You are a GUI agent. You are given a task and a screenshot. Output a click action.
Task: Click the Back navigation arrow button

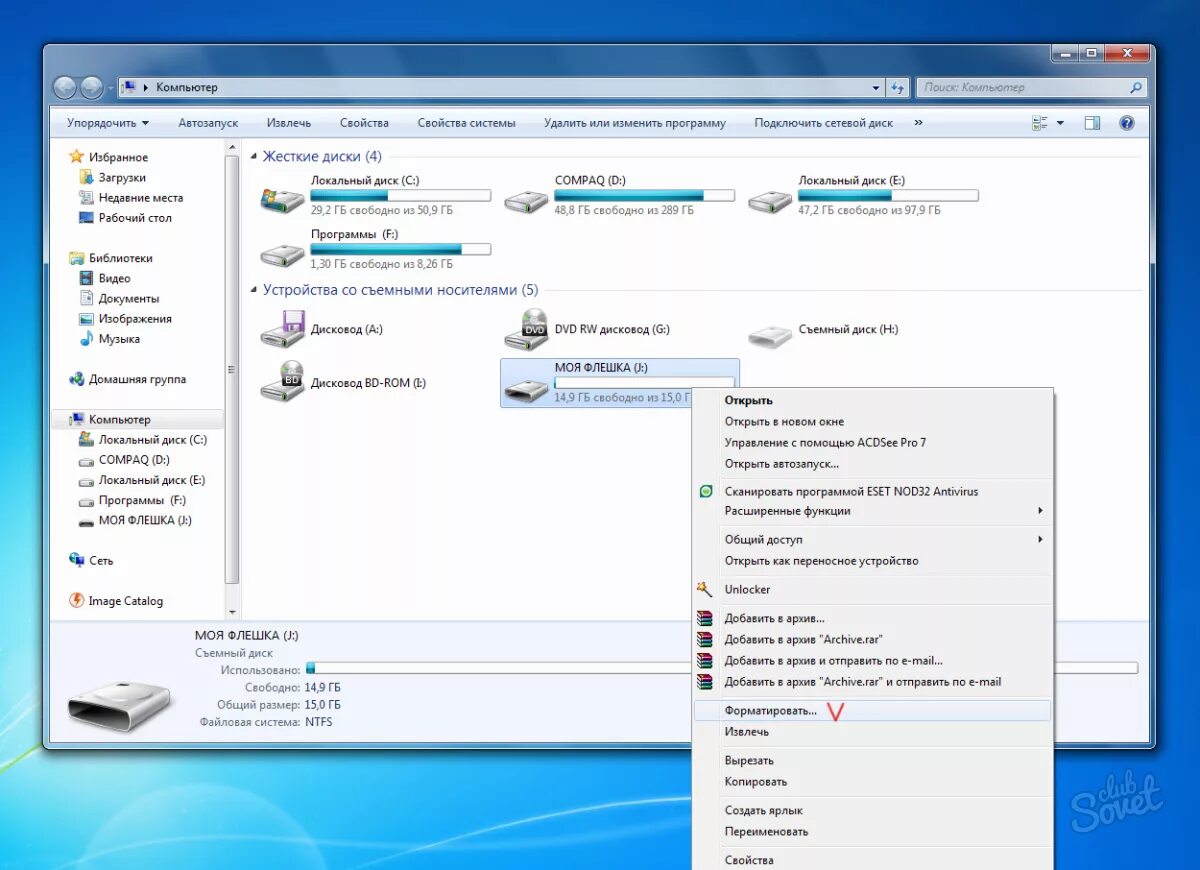click(65, 87)
